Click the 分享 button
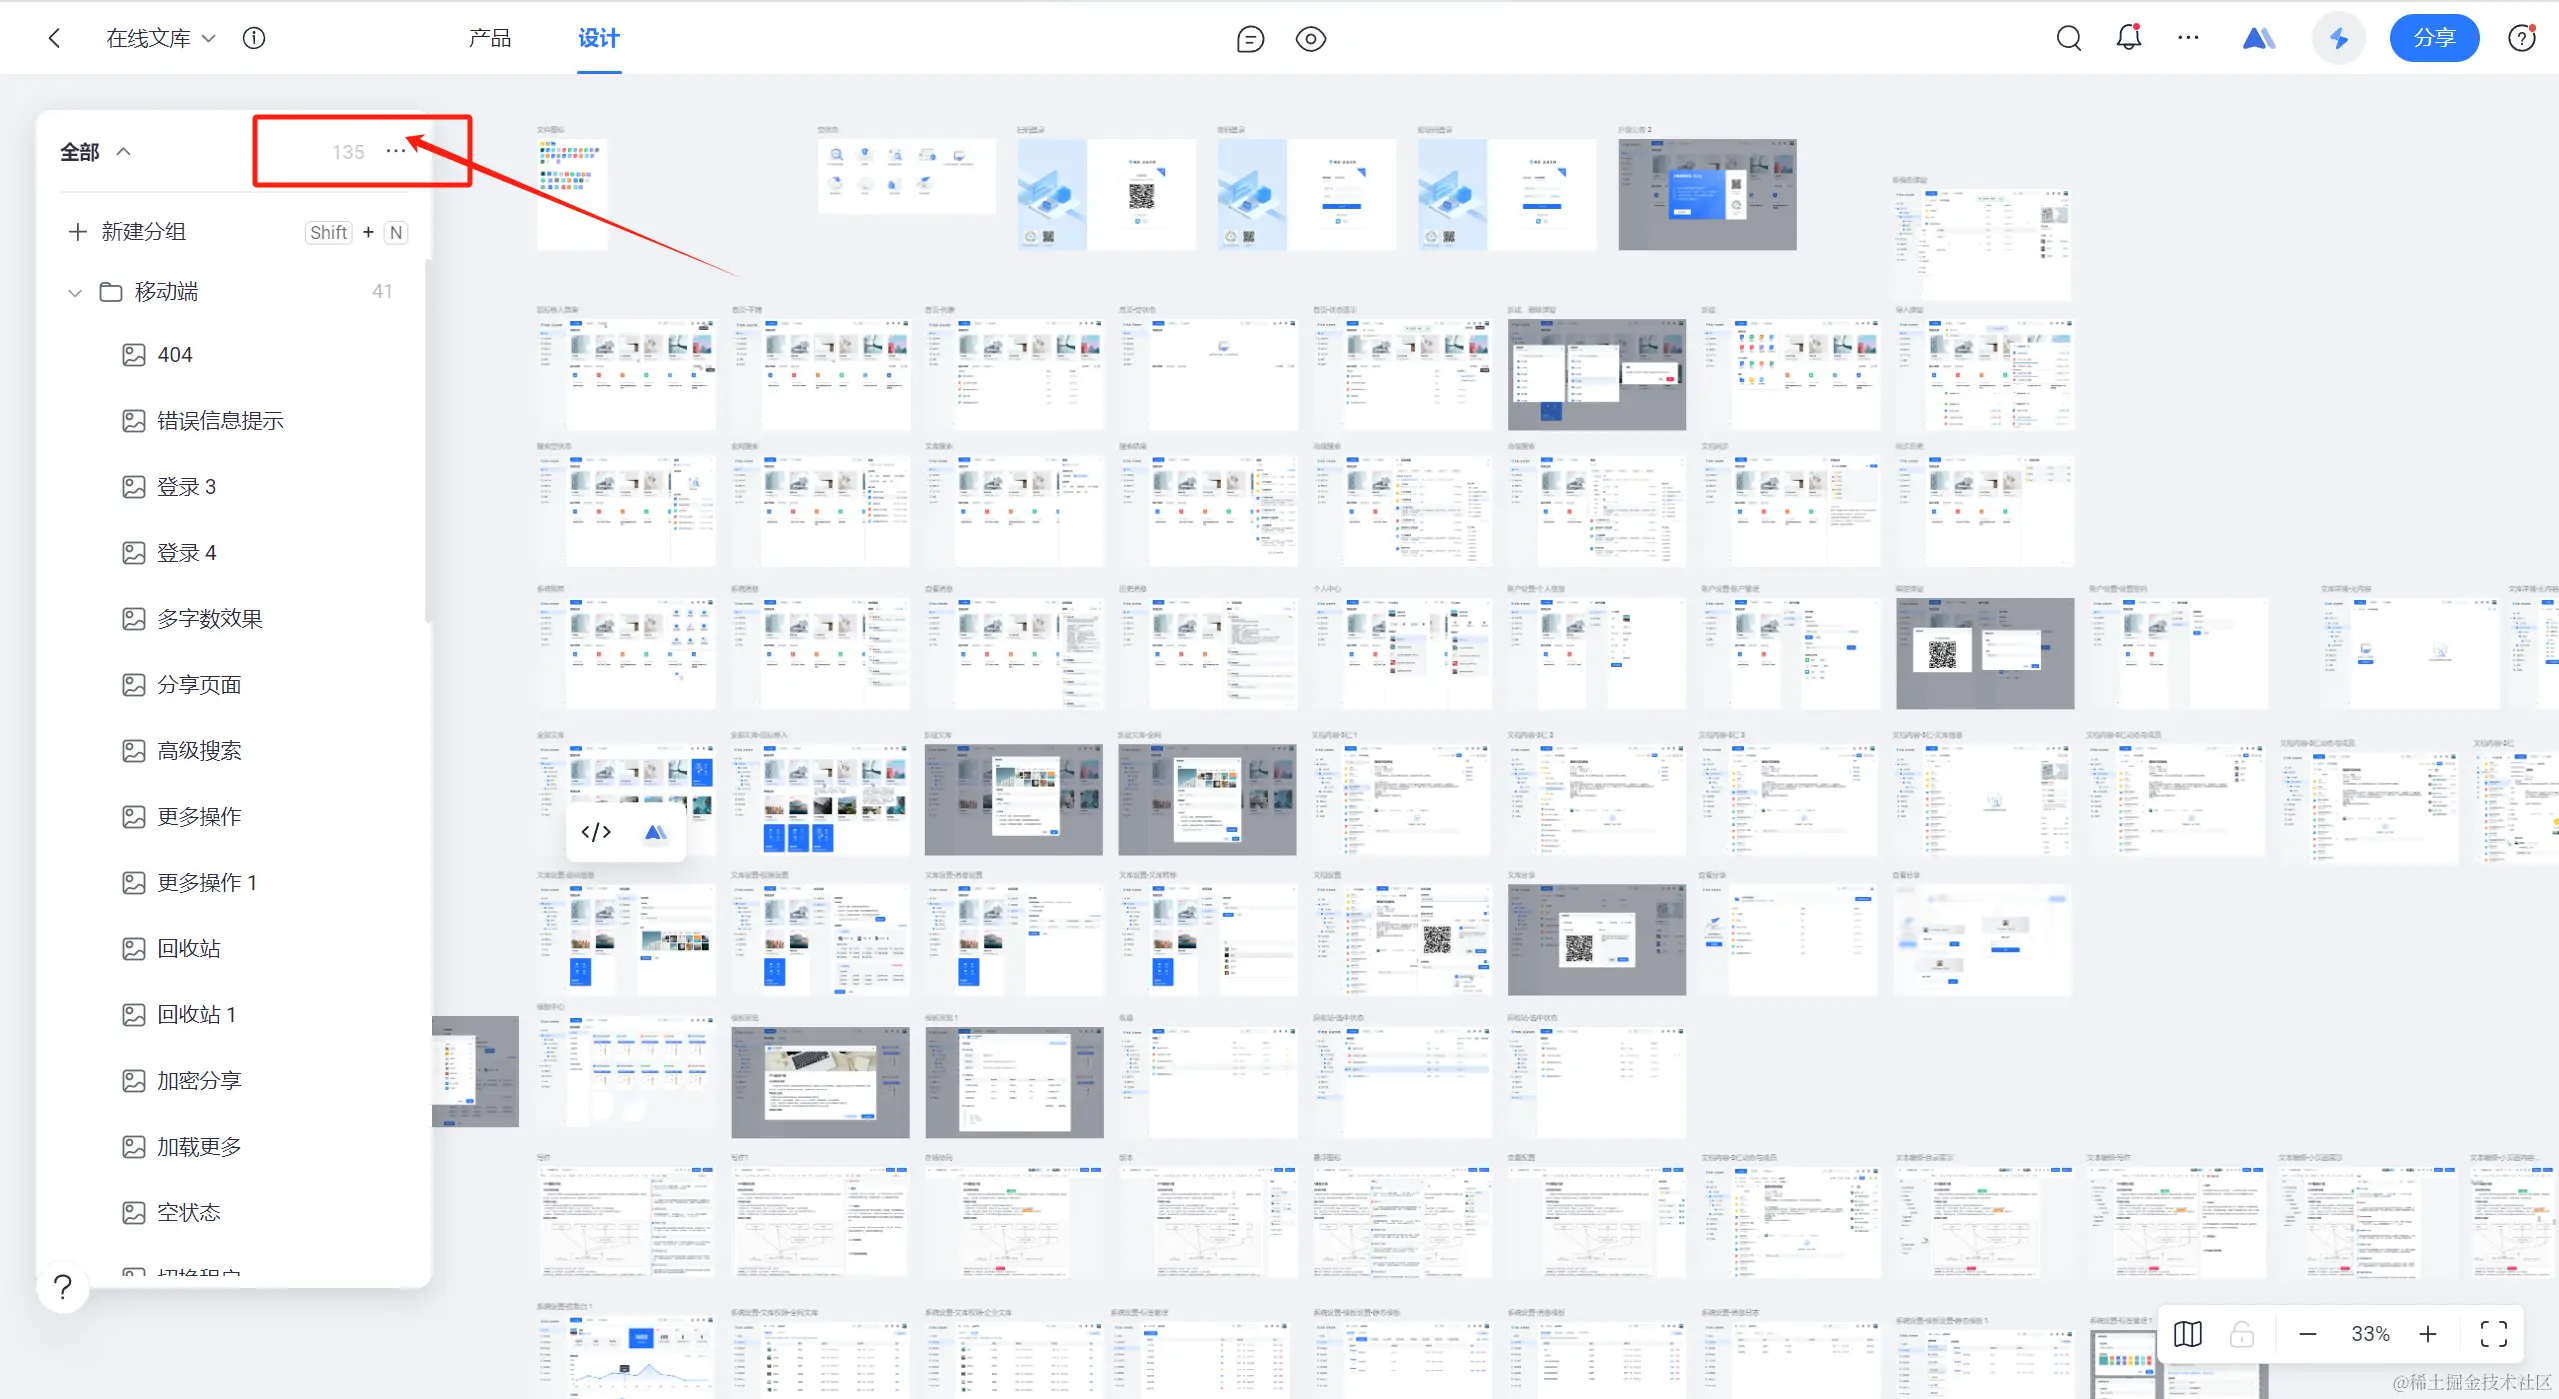 [x=2433, y=38]
